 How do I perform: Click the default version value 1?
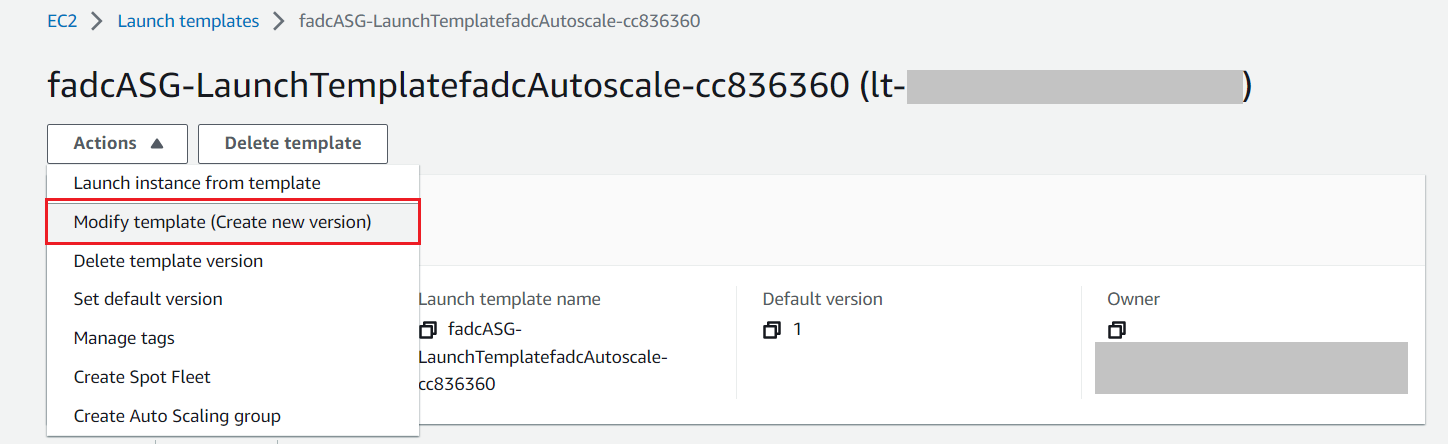click(x=797, y=329)
